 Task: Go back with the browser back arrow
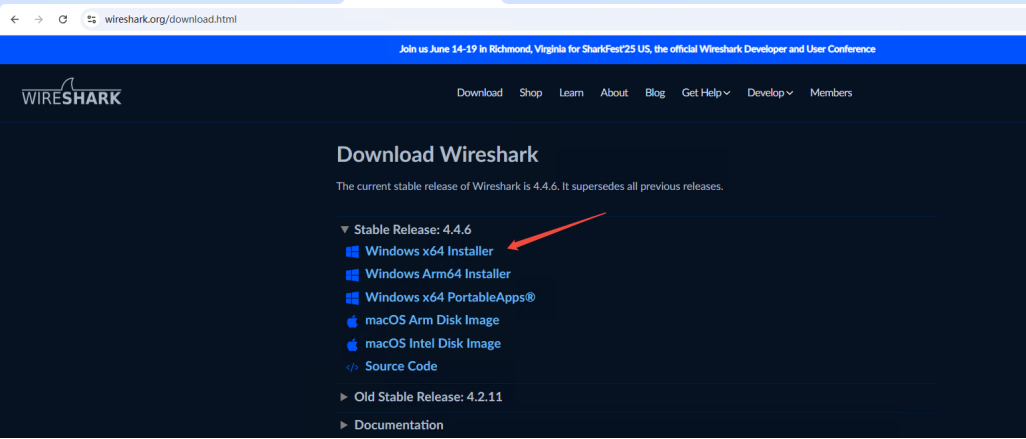(14, 20)
